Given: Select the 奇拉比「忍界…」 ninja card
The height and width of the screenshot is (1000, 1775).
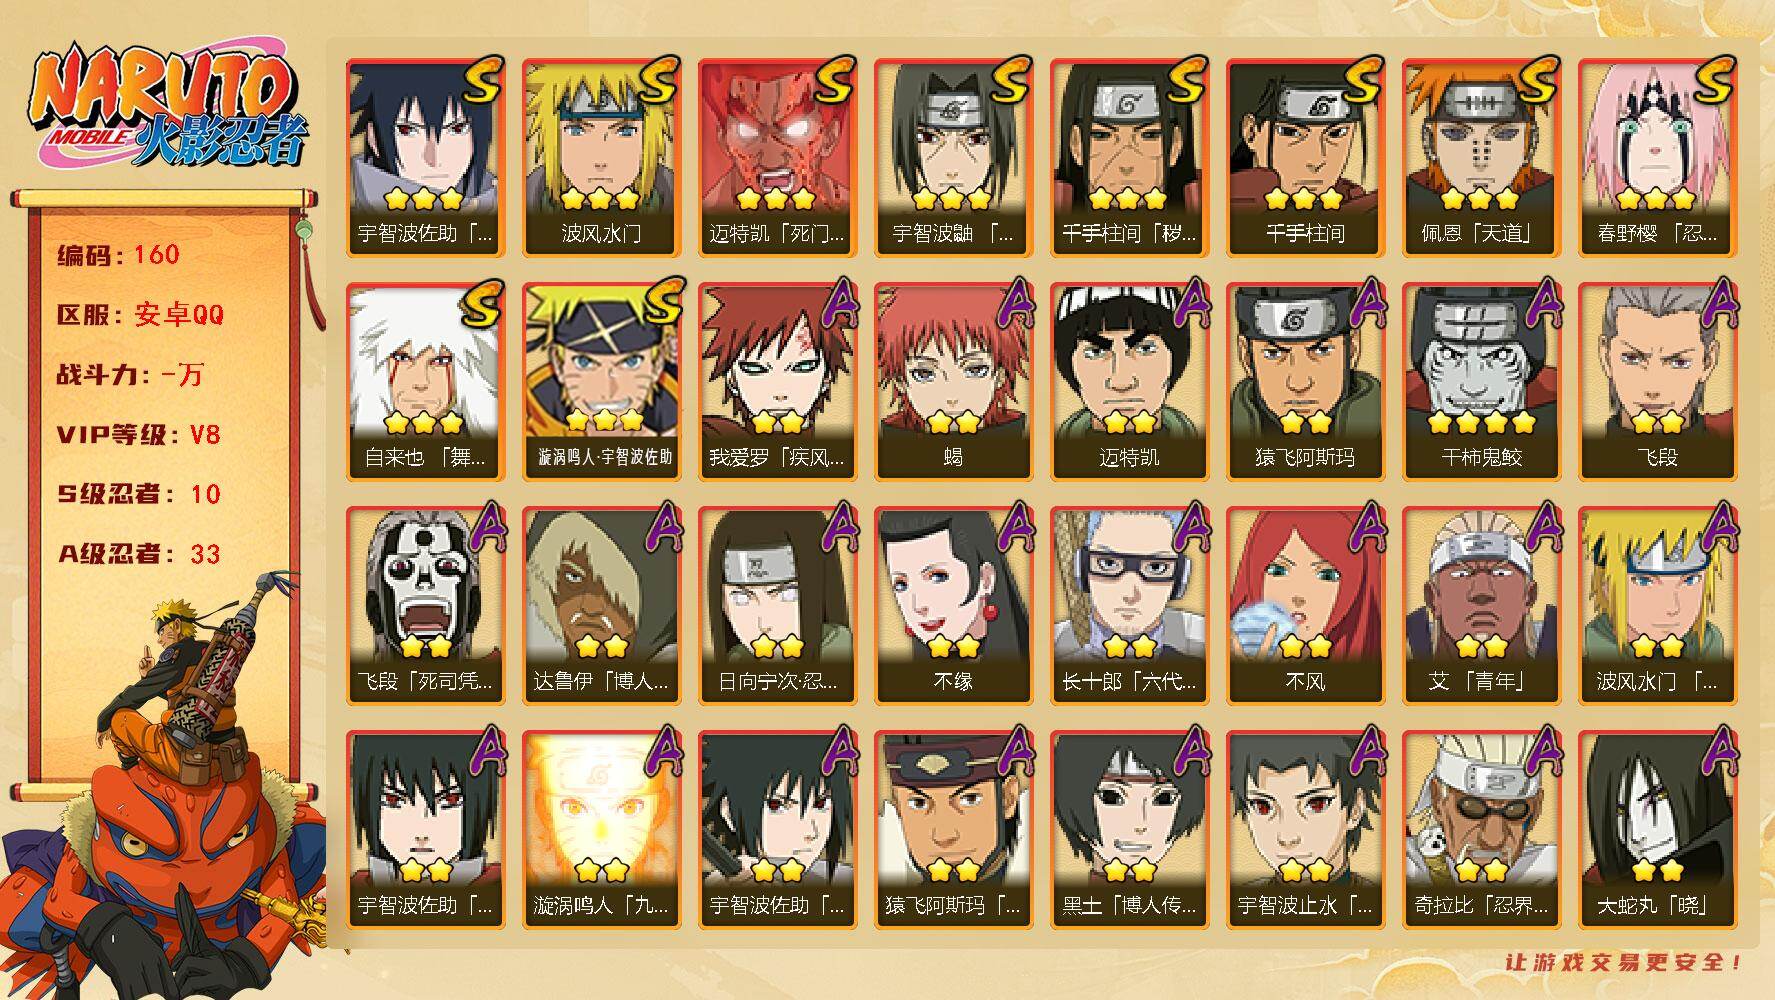Looking at the screenshot, I should (1481, 830).
